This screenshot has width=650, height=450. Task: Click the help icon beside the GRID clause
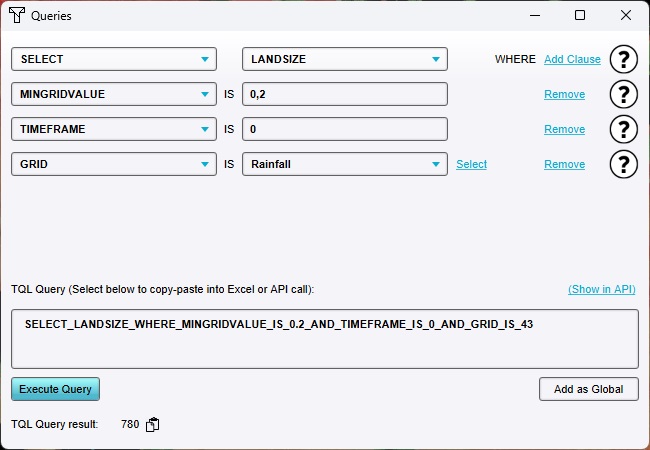[x=623, y=164]
